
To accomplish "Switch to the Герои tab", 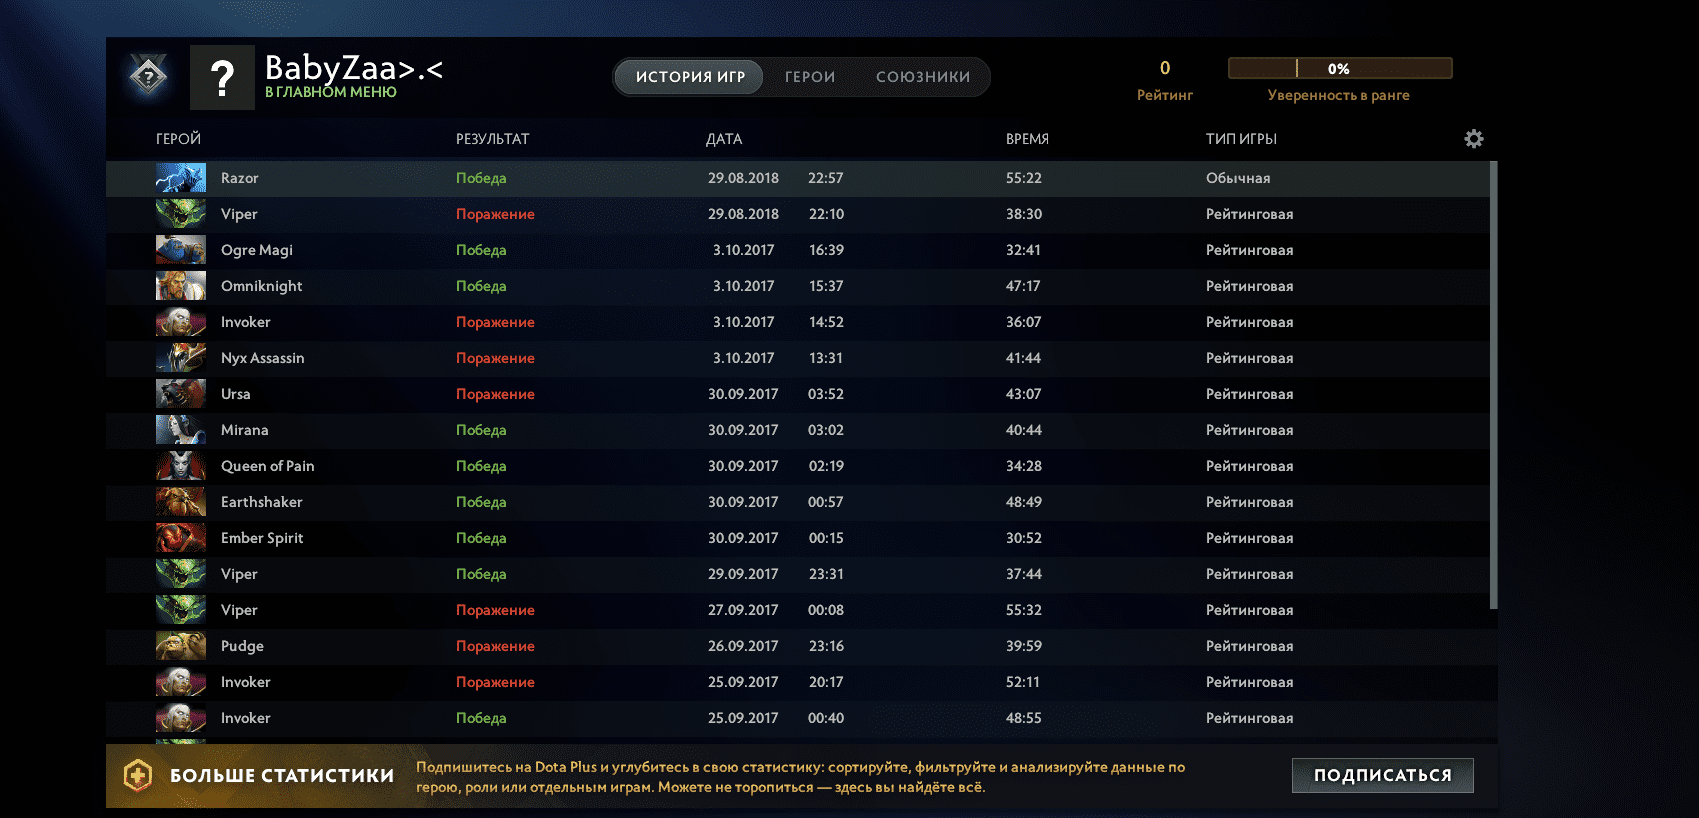I will pyautogui.click(x=809, y=77).
